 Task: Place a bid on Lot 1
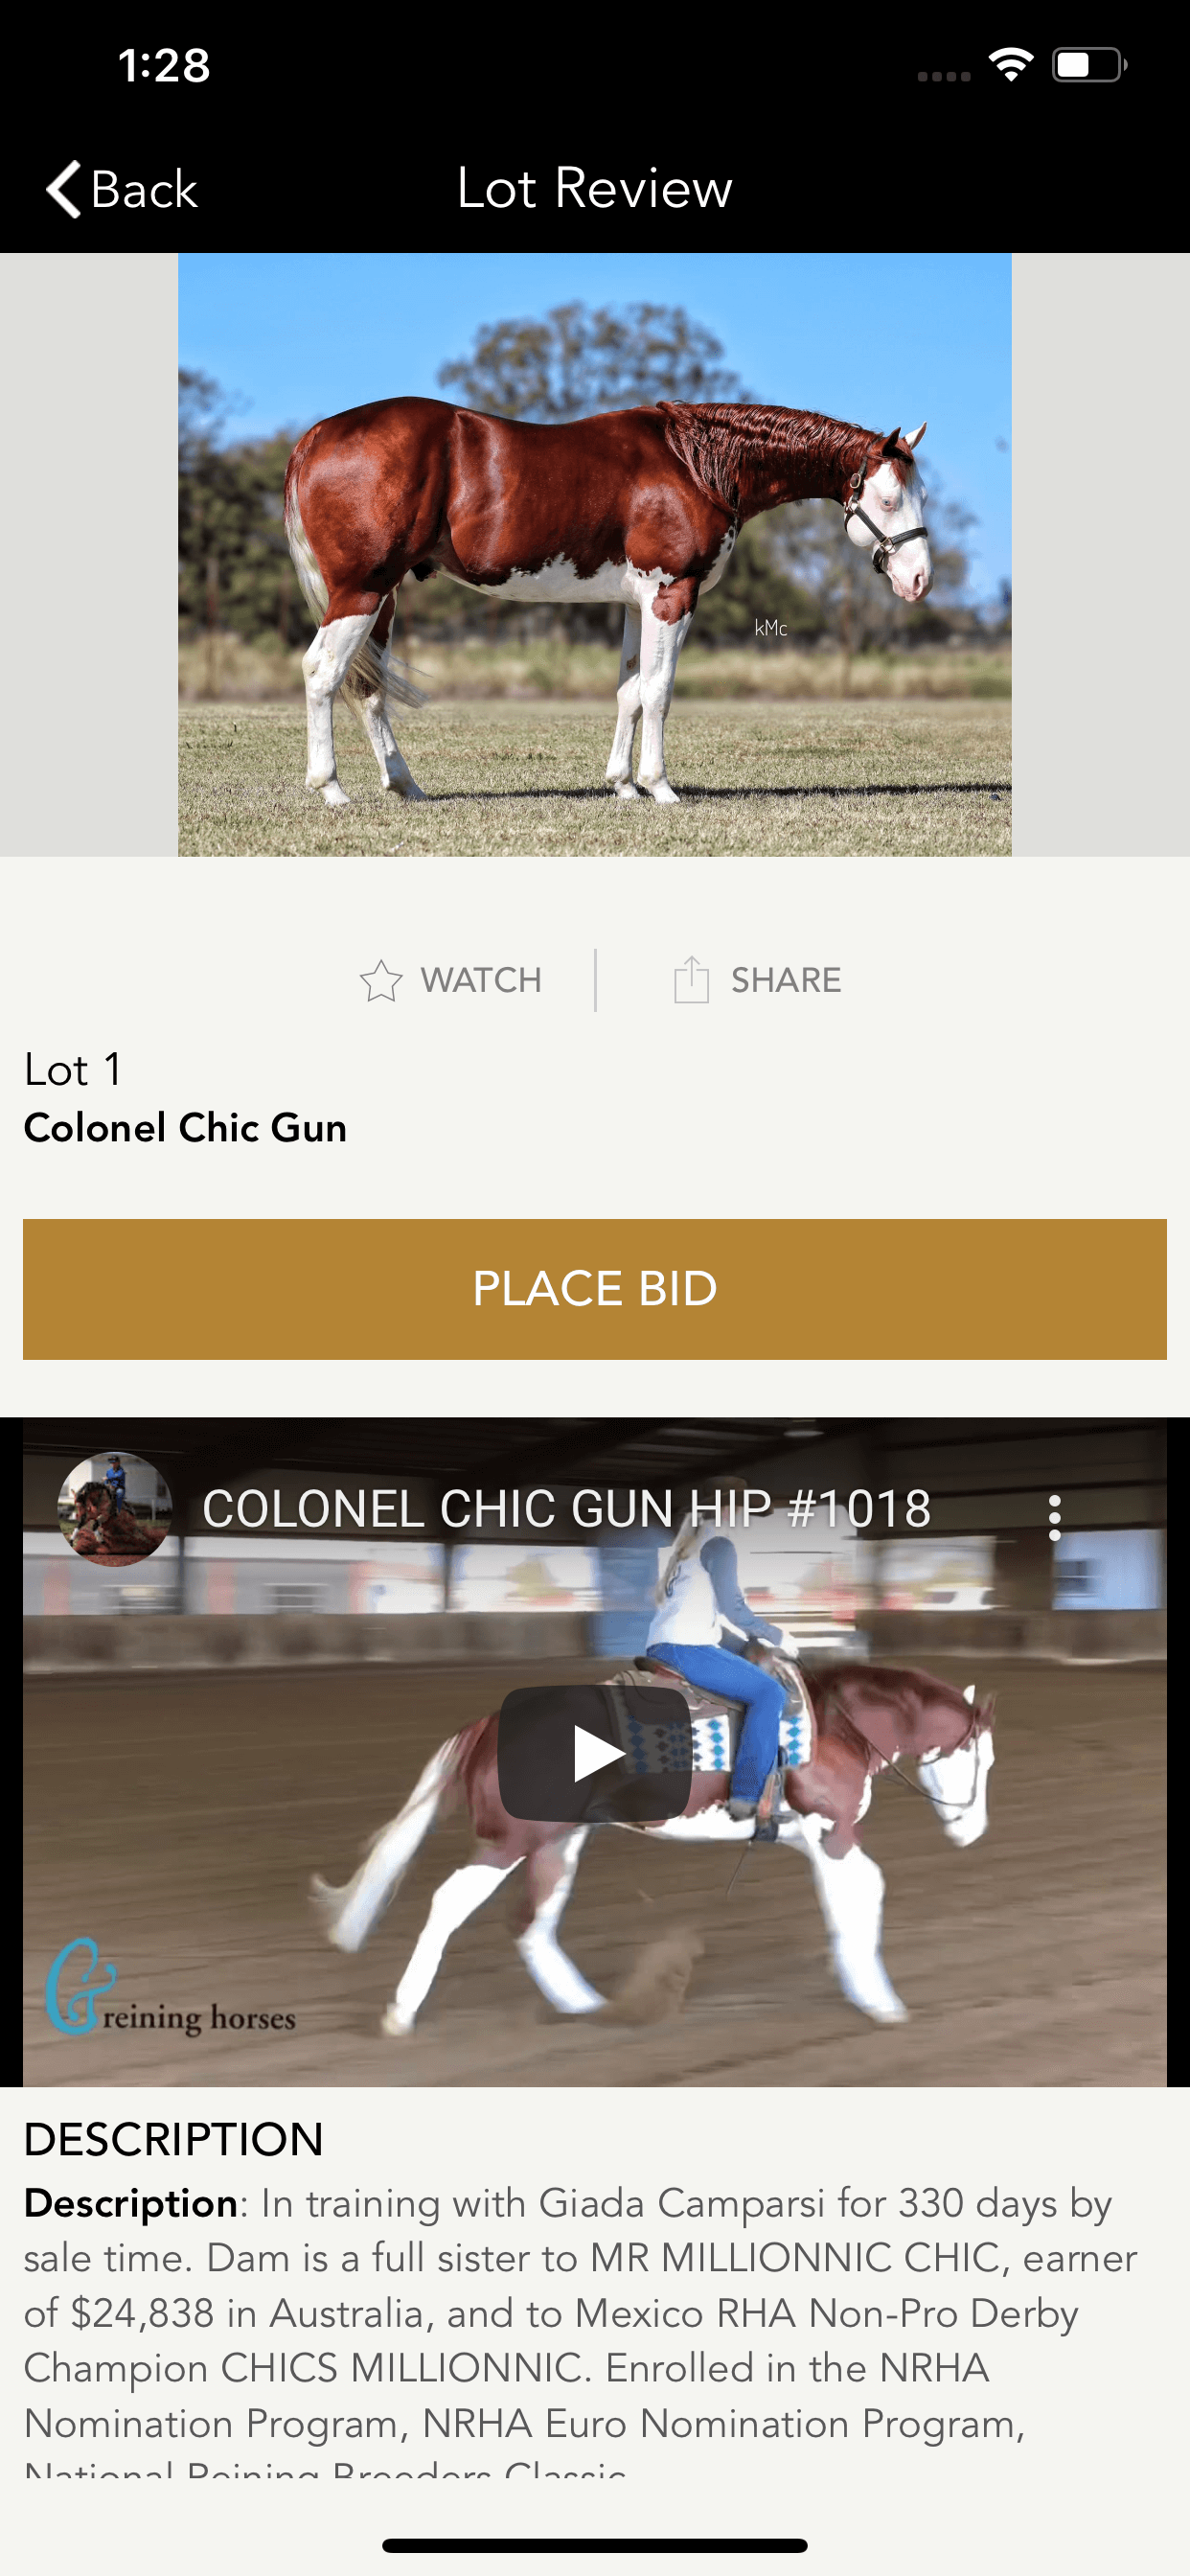coord(595,1288)
